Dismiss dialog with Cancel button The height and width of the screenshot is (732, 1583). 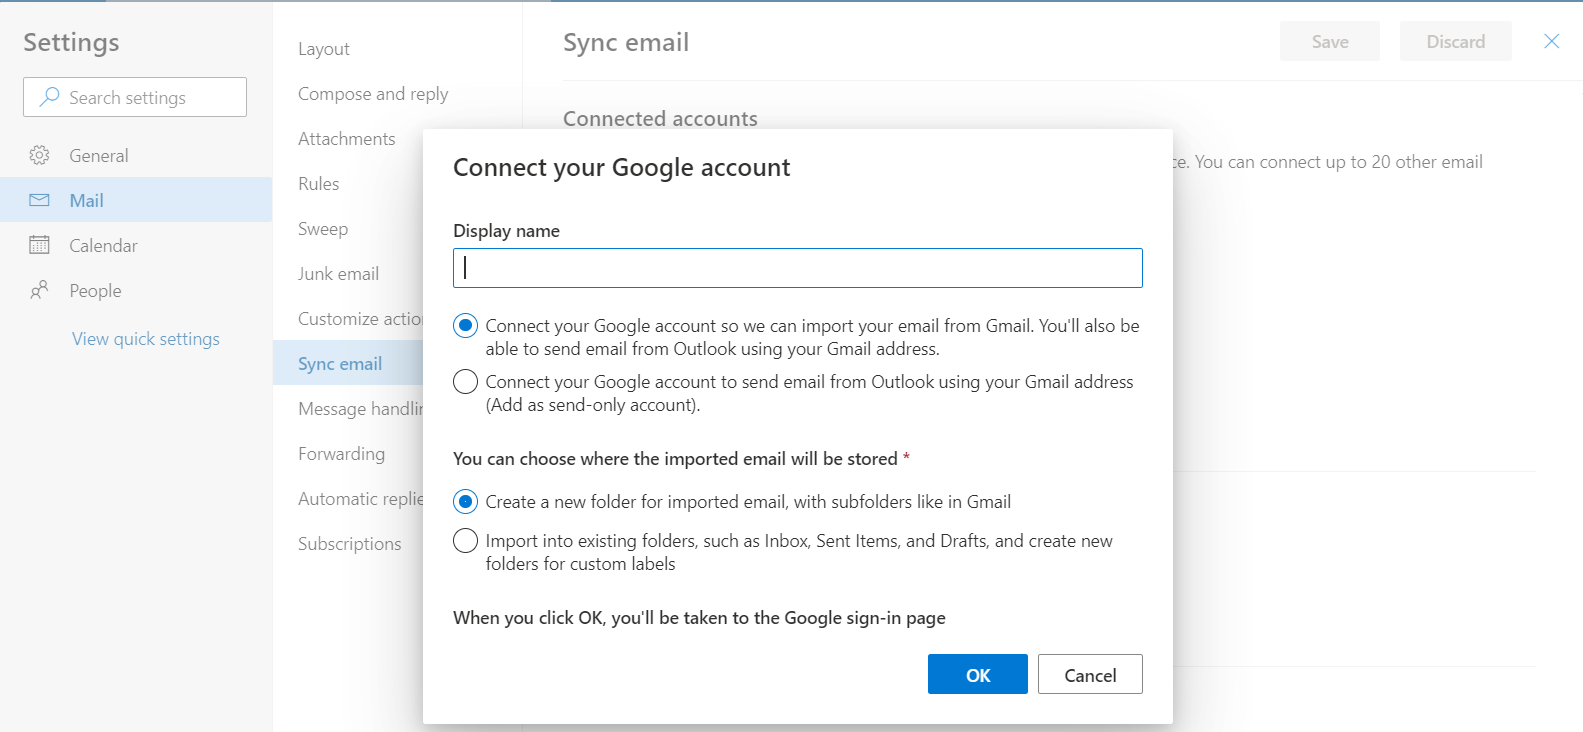coord(1090,674)
